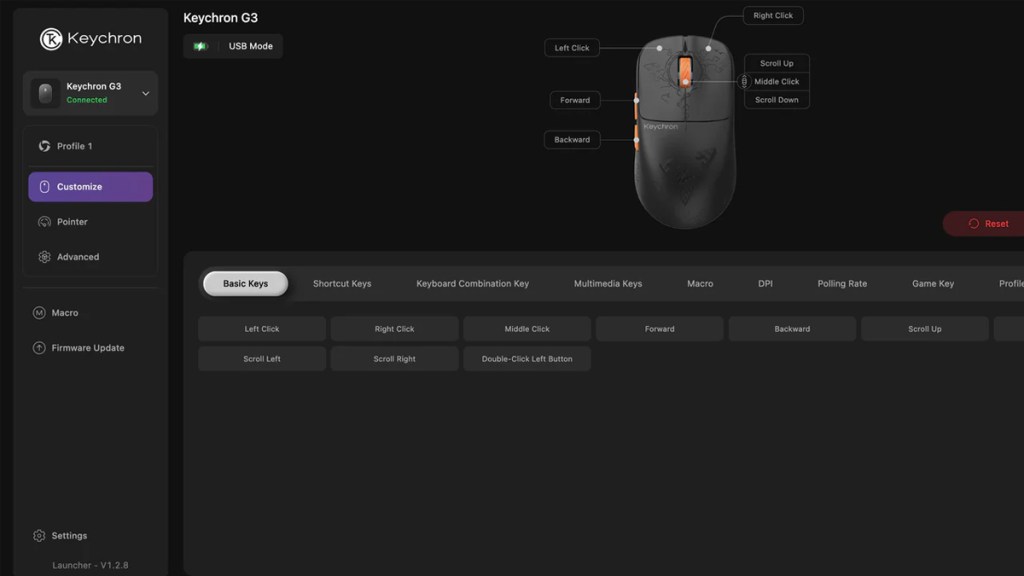Screen dimensions: 1024x576
Task: Select the Scroll Up label on the mouse diagram
Action: [776, 63]
